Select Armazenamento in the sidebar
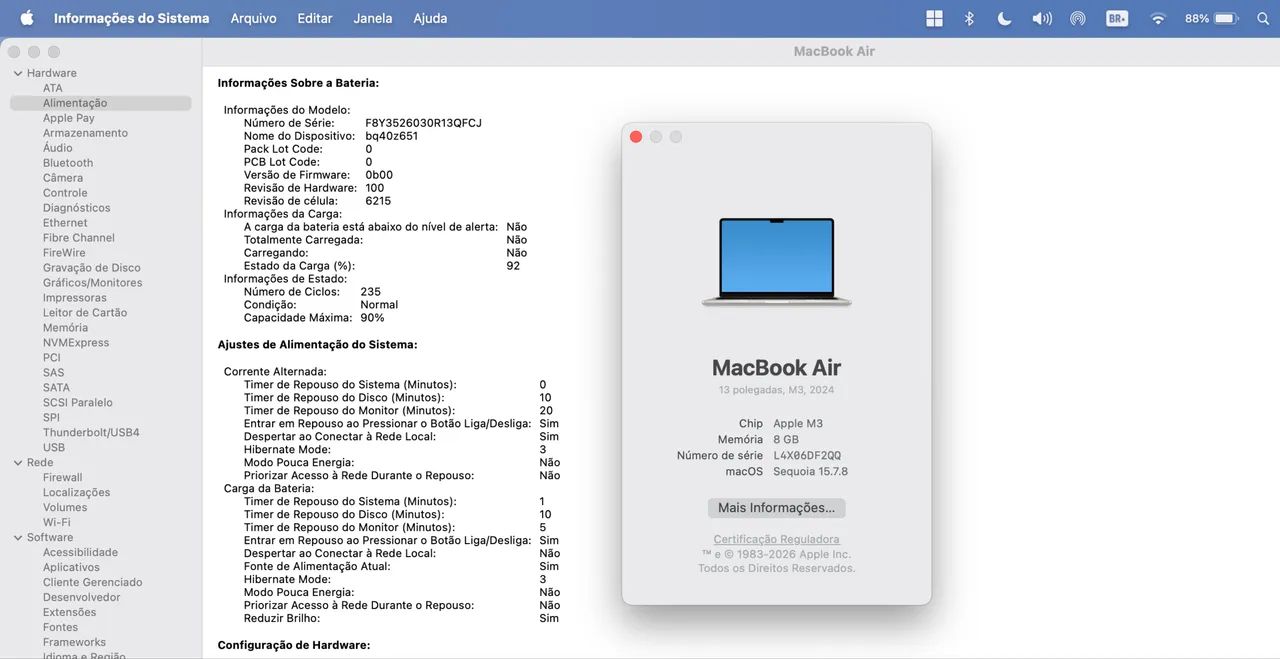This screenshot has width=1280, height=659. [85, 133]
